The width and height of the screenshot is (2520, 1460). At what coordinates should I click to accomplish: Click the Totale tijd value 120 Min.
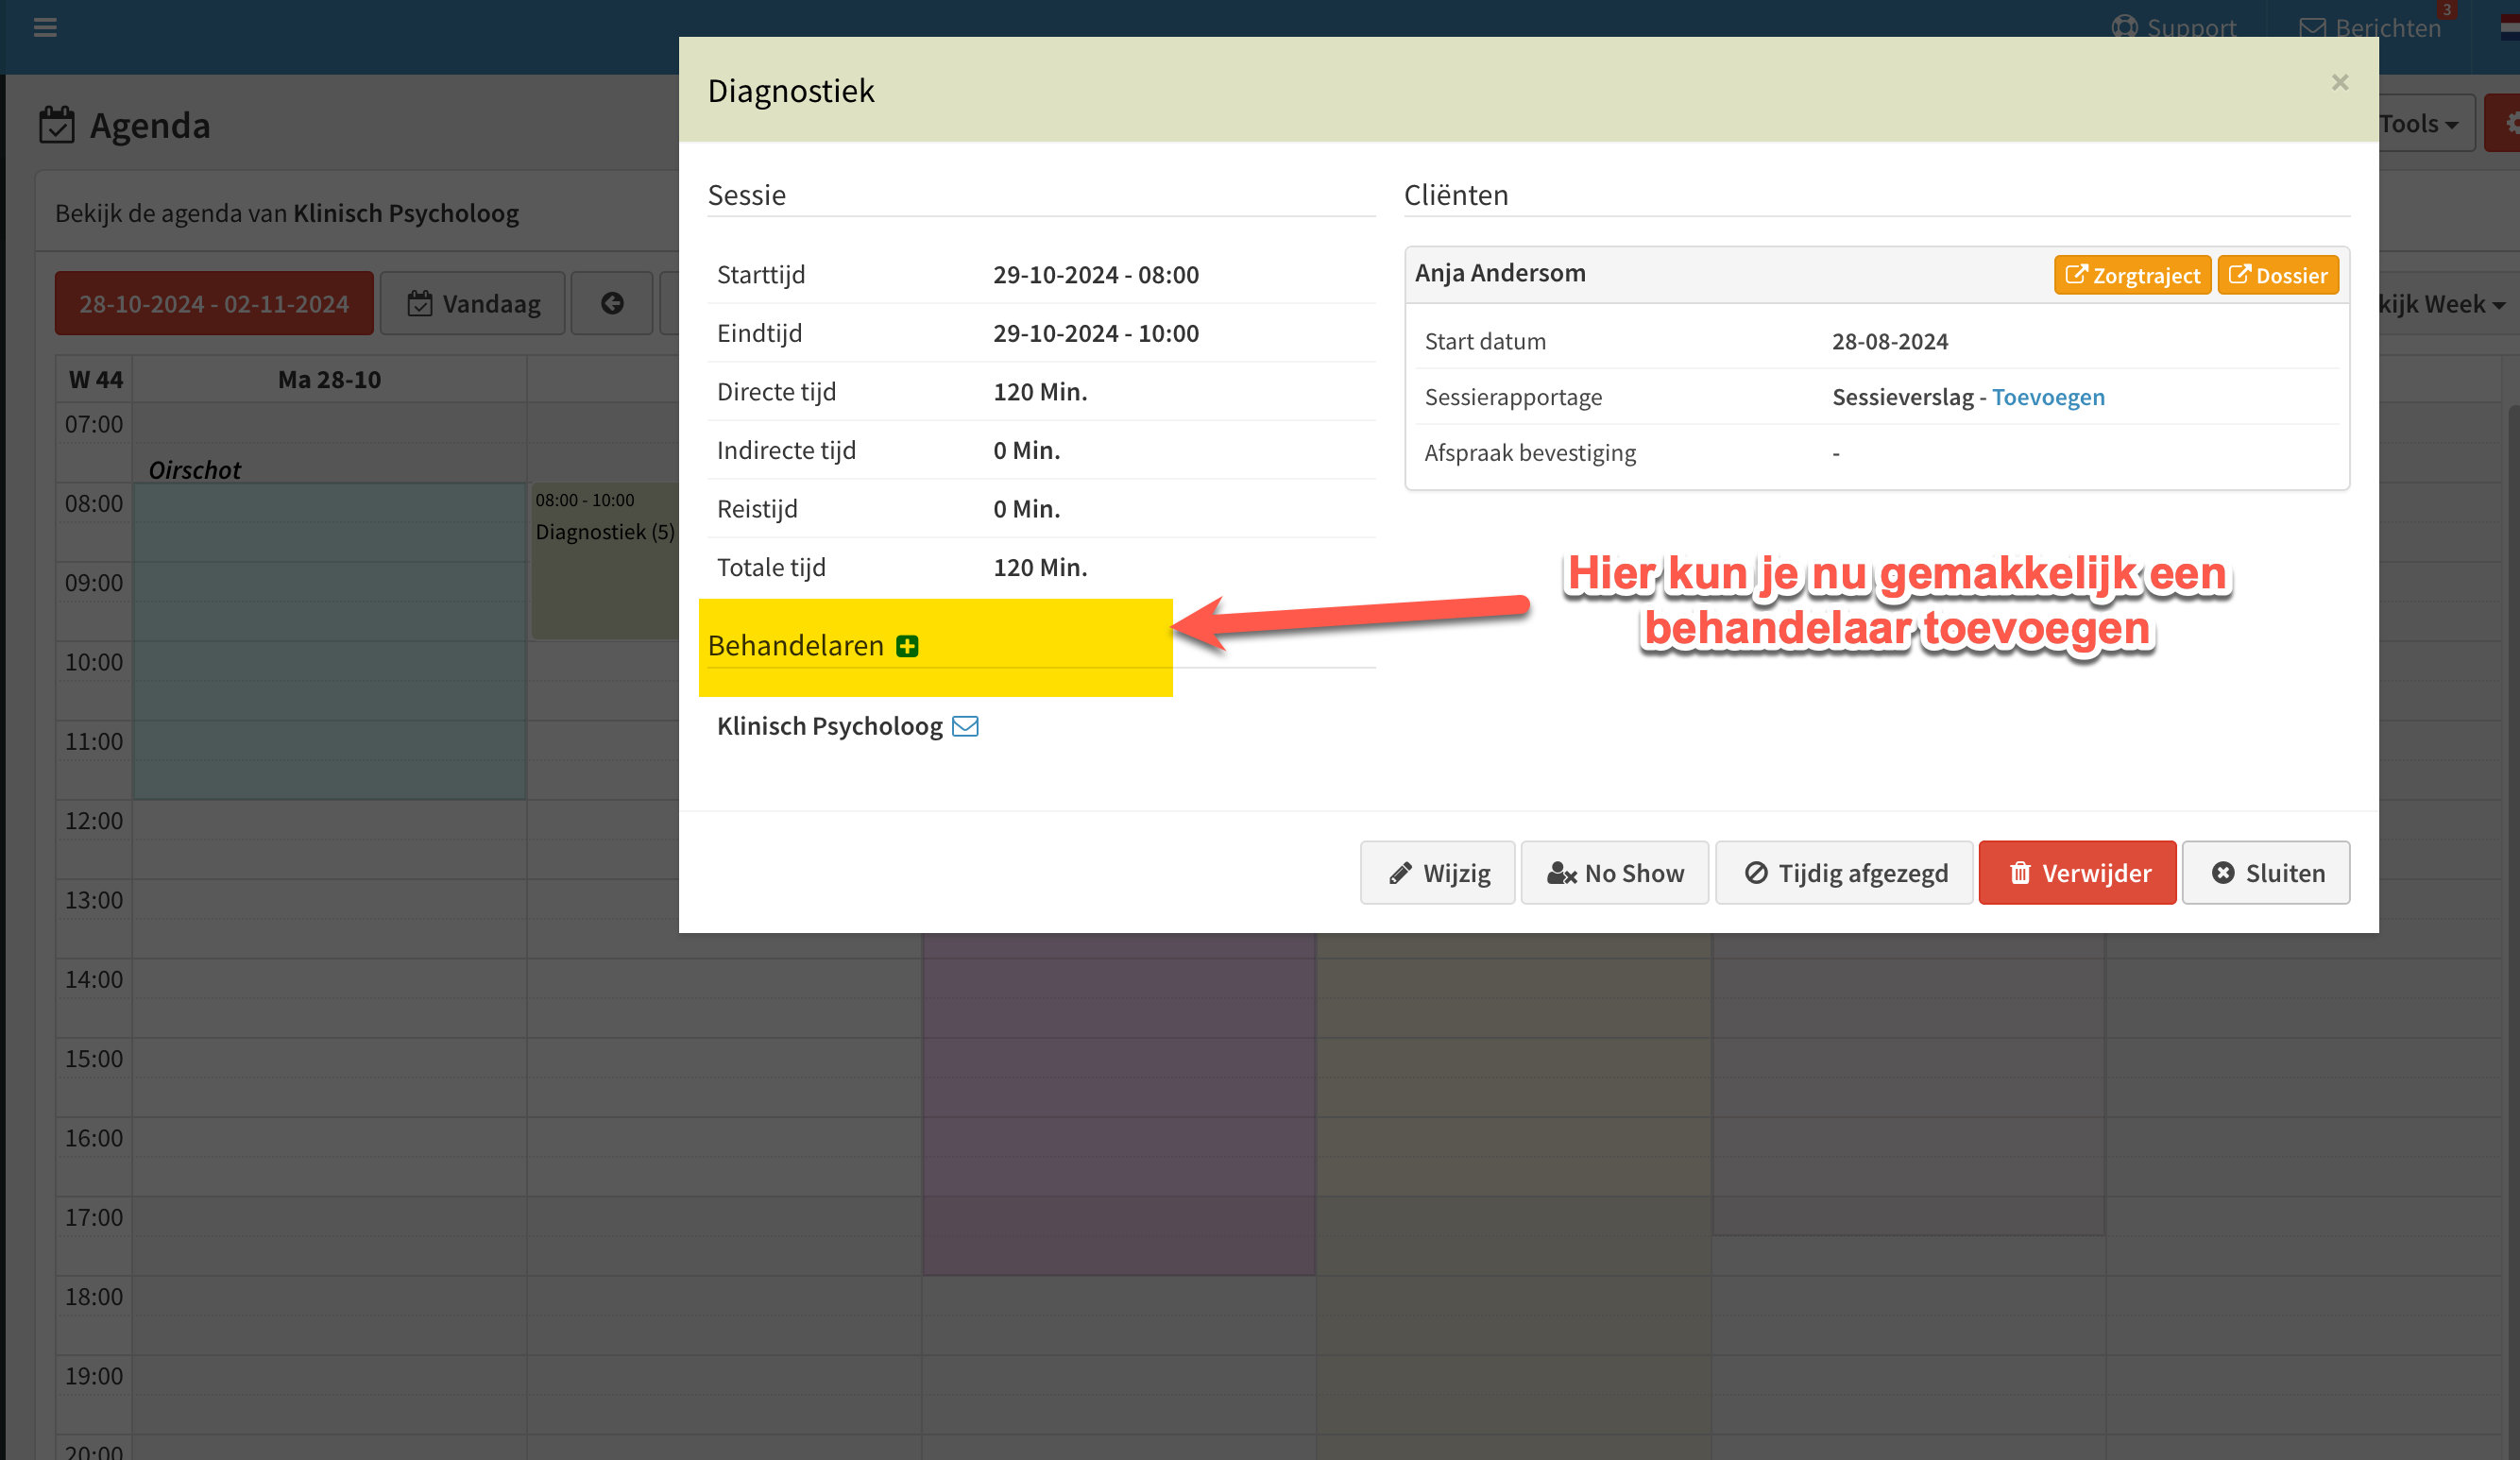1040,568
